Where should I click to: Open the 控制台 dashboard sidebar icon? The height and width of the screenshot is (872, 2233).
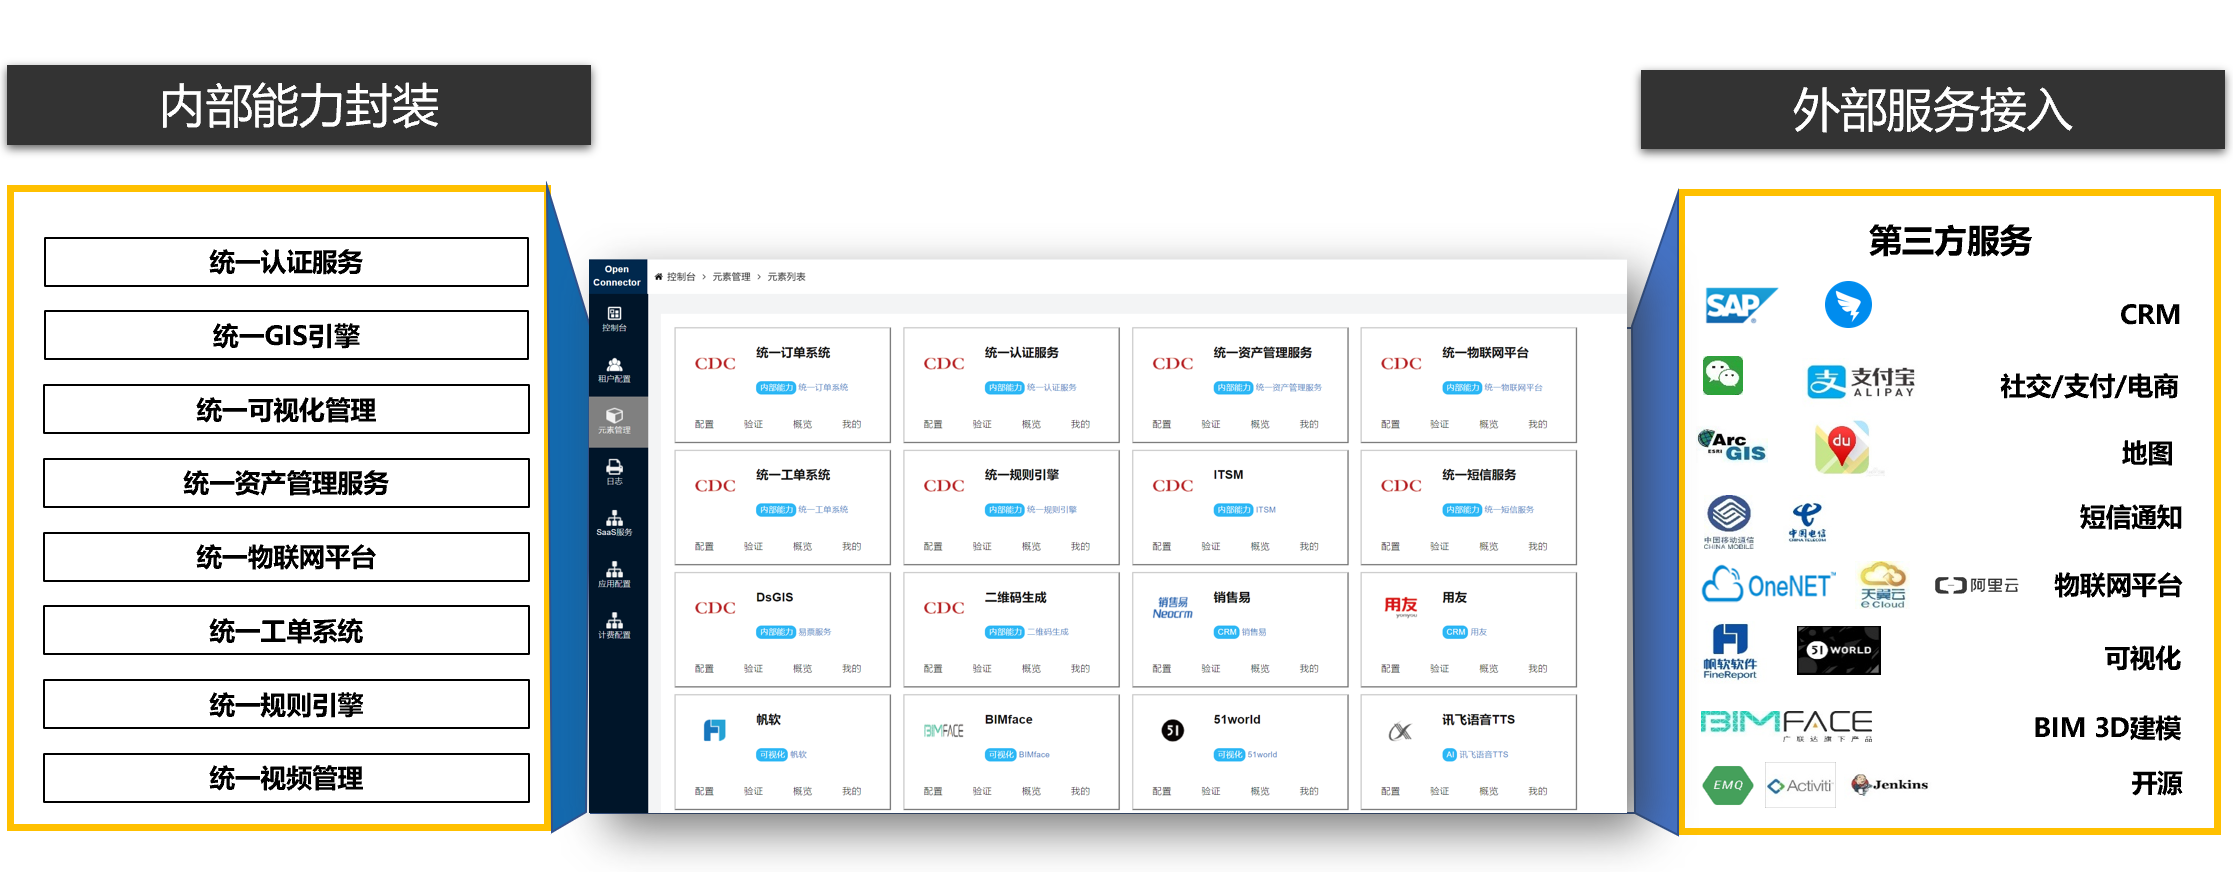[614, 314]
